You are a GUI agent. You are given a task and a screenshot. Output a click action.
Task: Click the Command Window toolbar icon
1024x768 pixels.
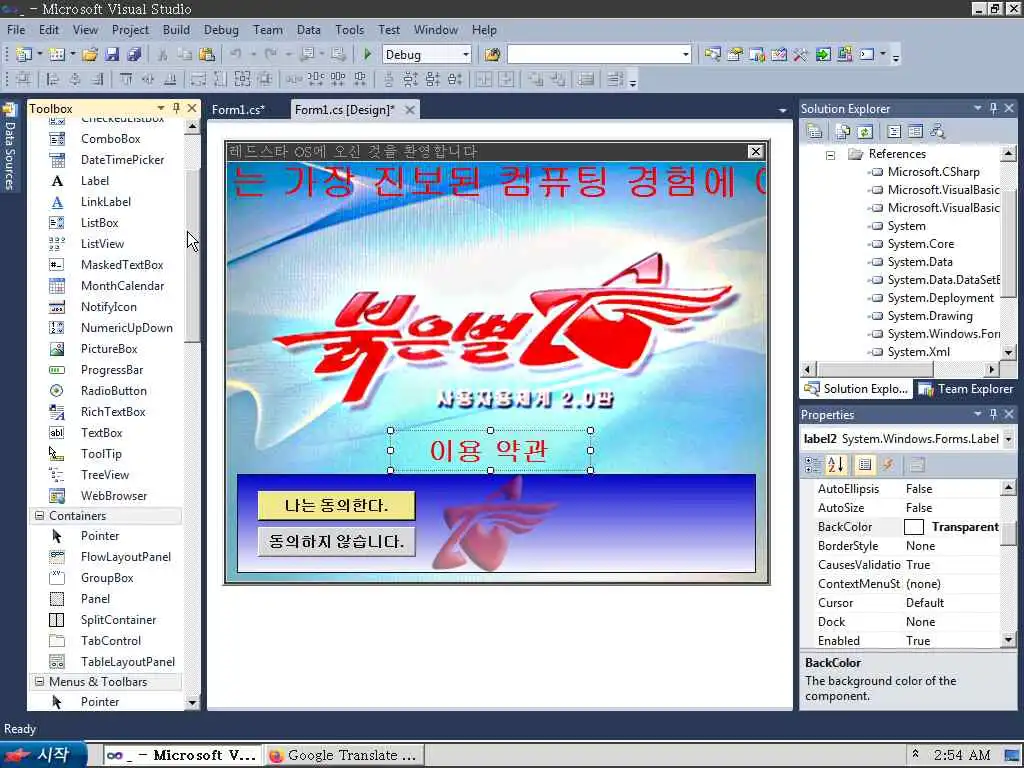(x=867, y=55)
